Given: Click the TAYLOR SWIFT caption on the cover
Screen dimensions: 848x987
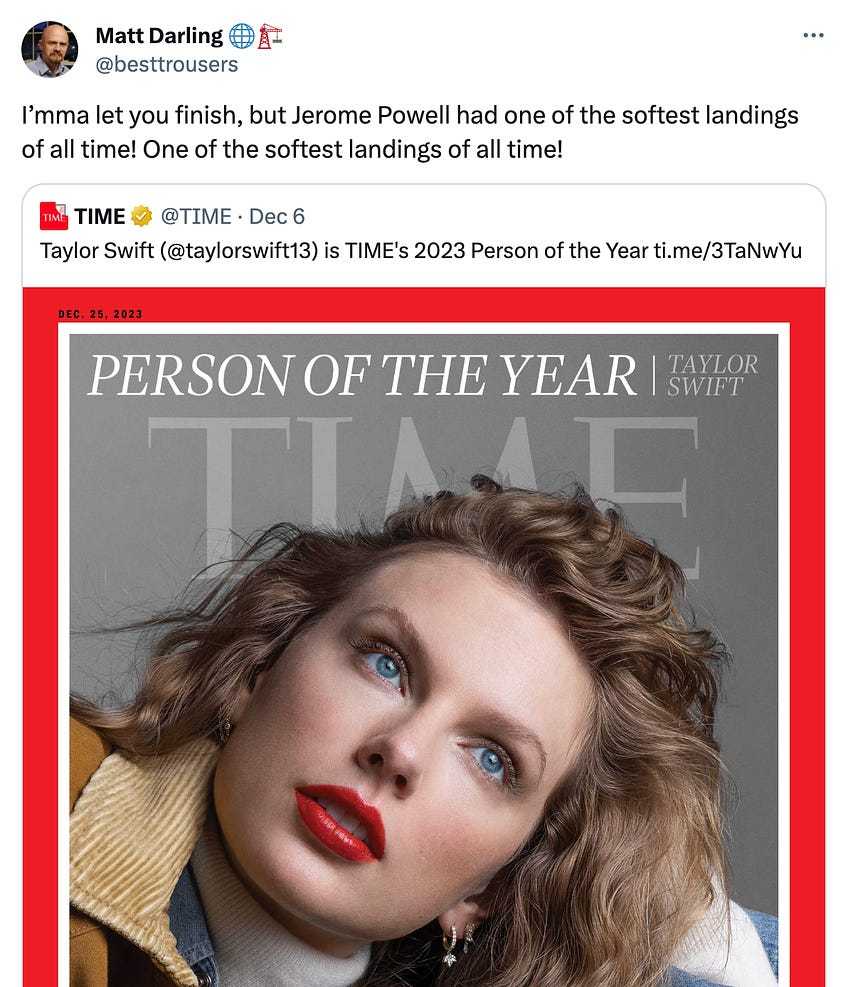Looking at the screenshot, I should (713, 376).
